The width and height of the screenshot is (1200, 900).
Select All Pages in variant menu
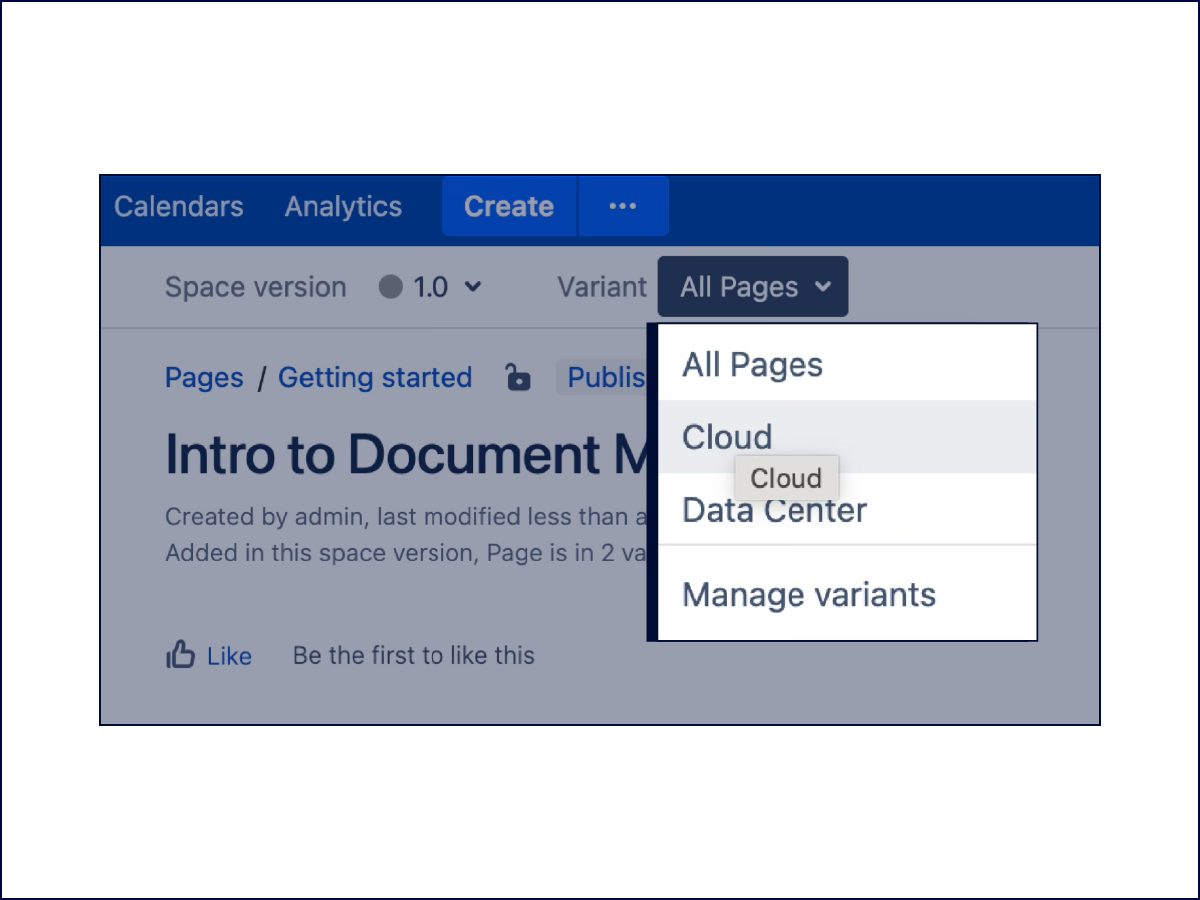pyautogui.click(x=847, y=365)
